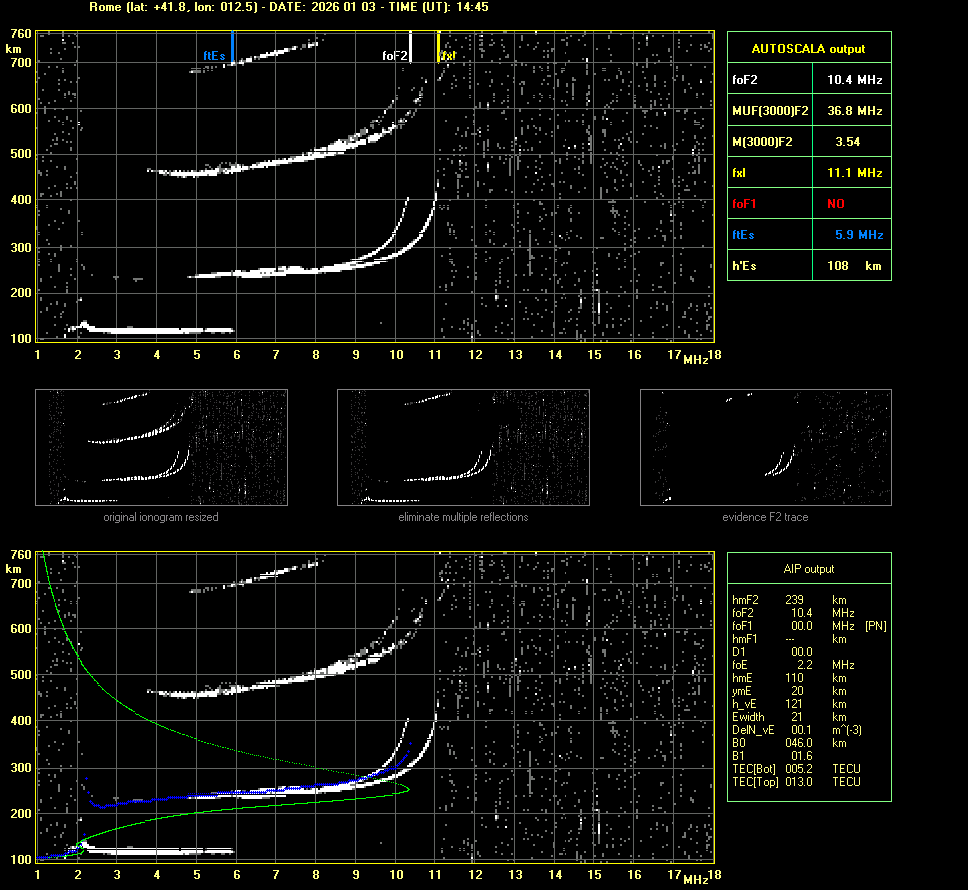The width and height of the screenshot is (968, 890).
Task: Open the evidence F2 trace thumbnail
Action: 765,447
